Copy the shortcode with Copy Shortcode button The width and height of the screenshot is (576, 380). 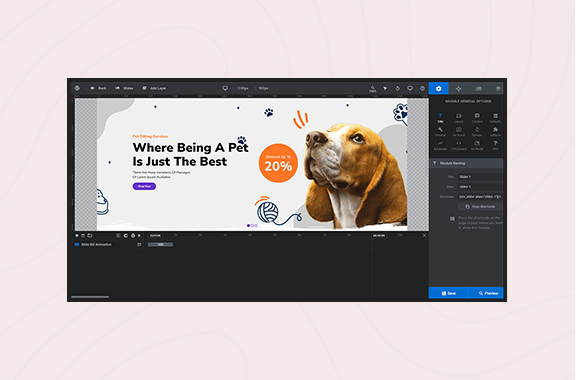(x=480, y=207)
